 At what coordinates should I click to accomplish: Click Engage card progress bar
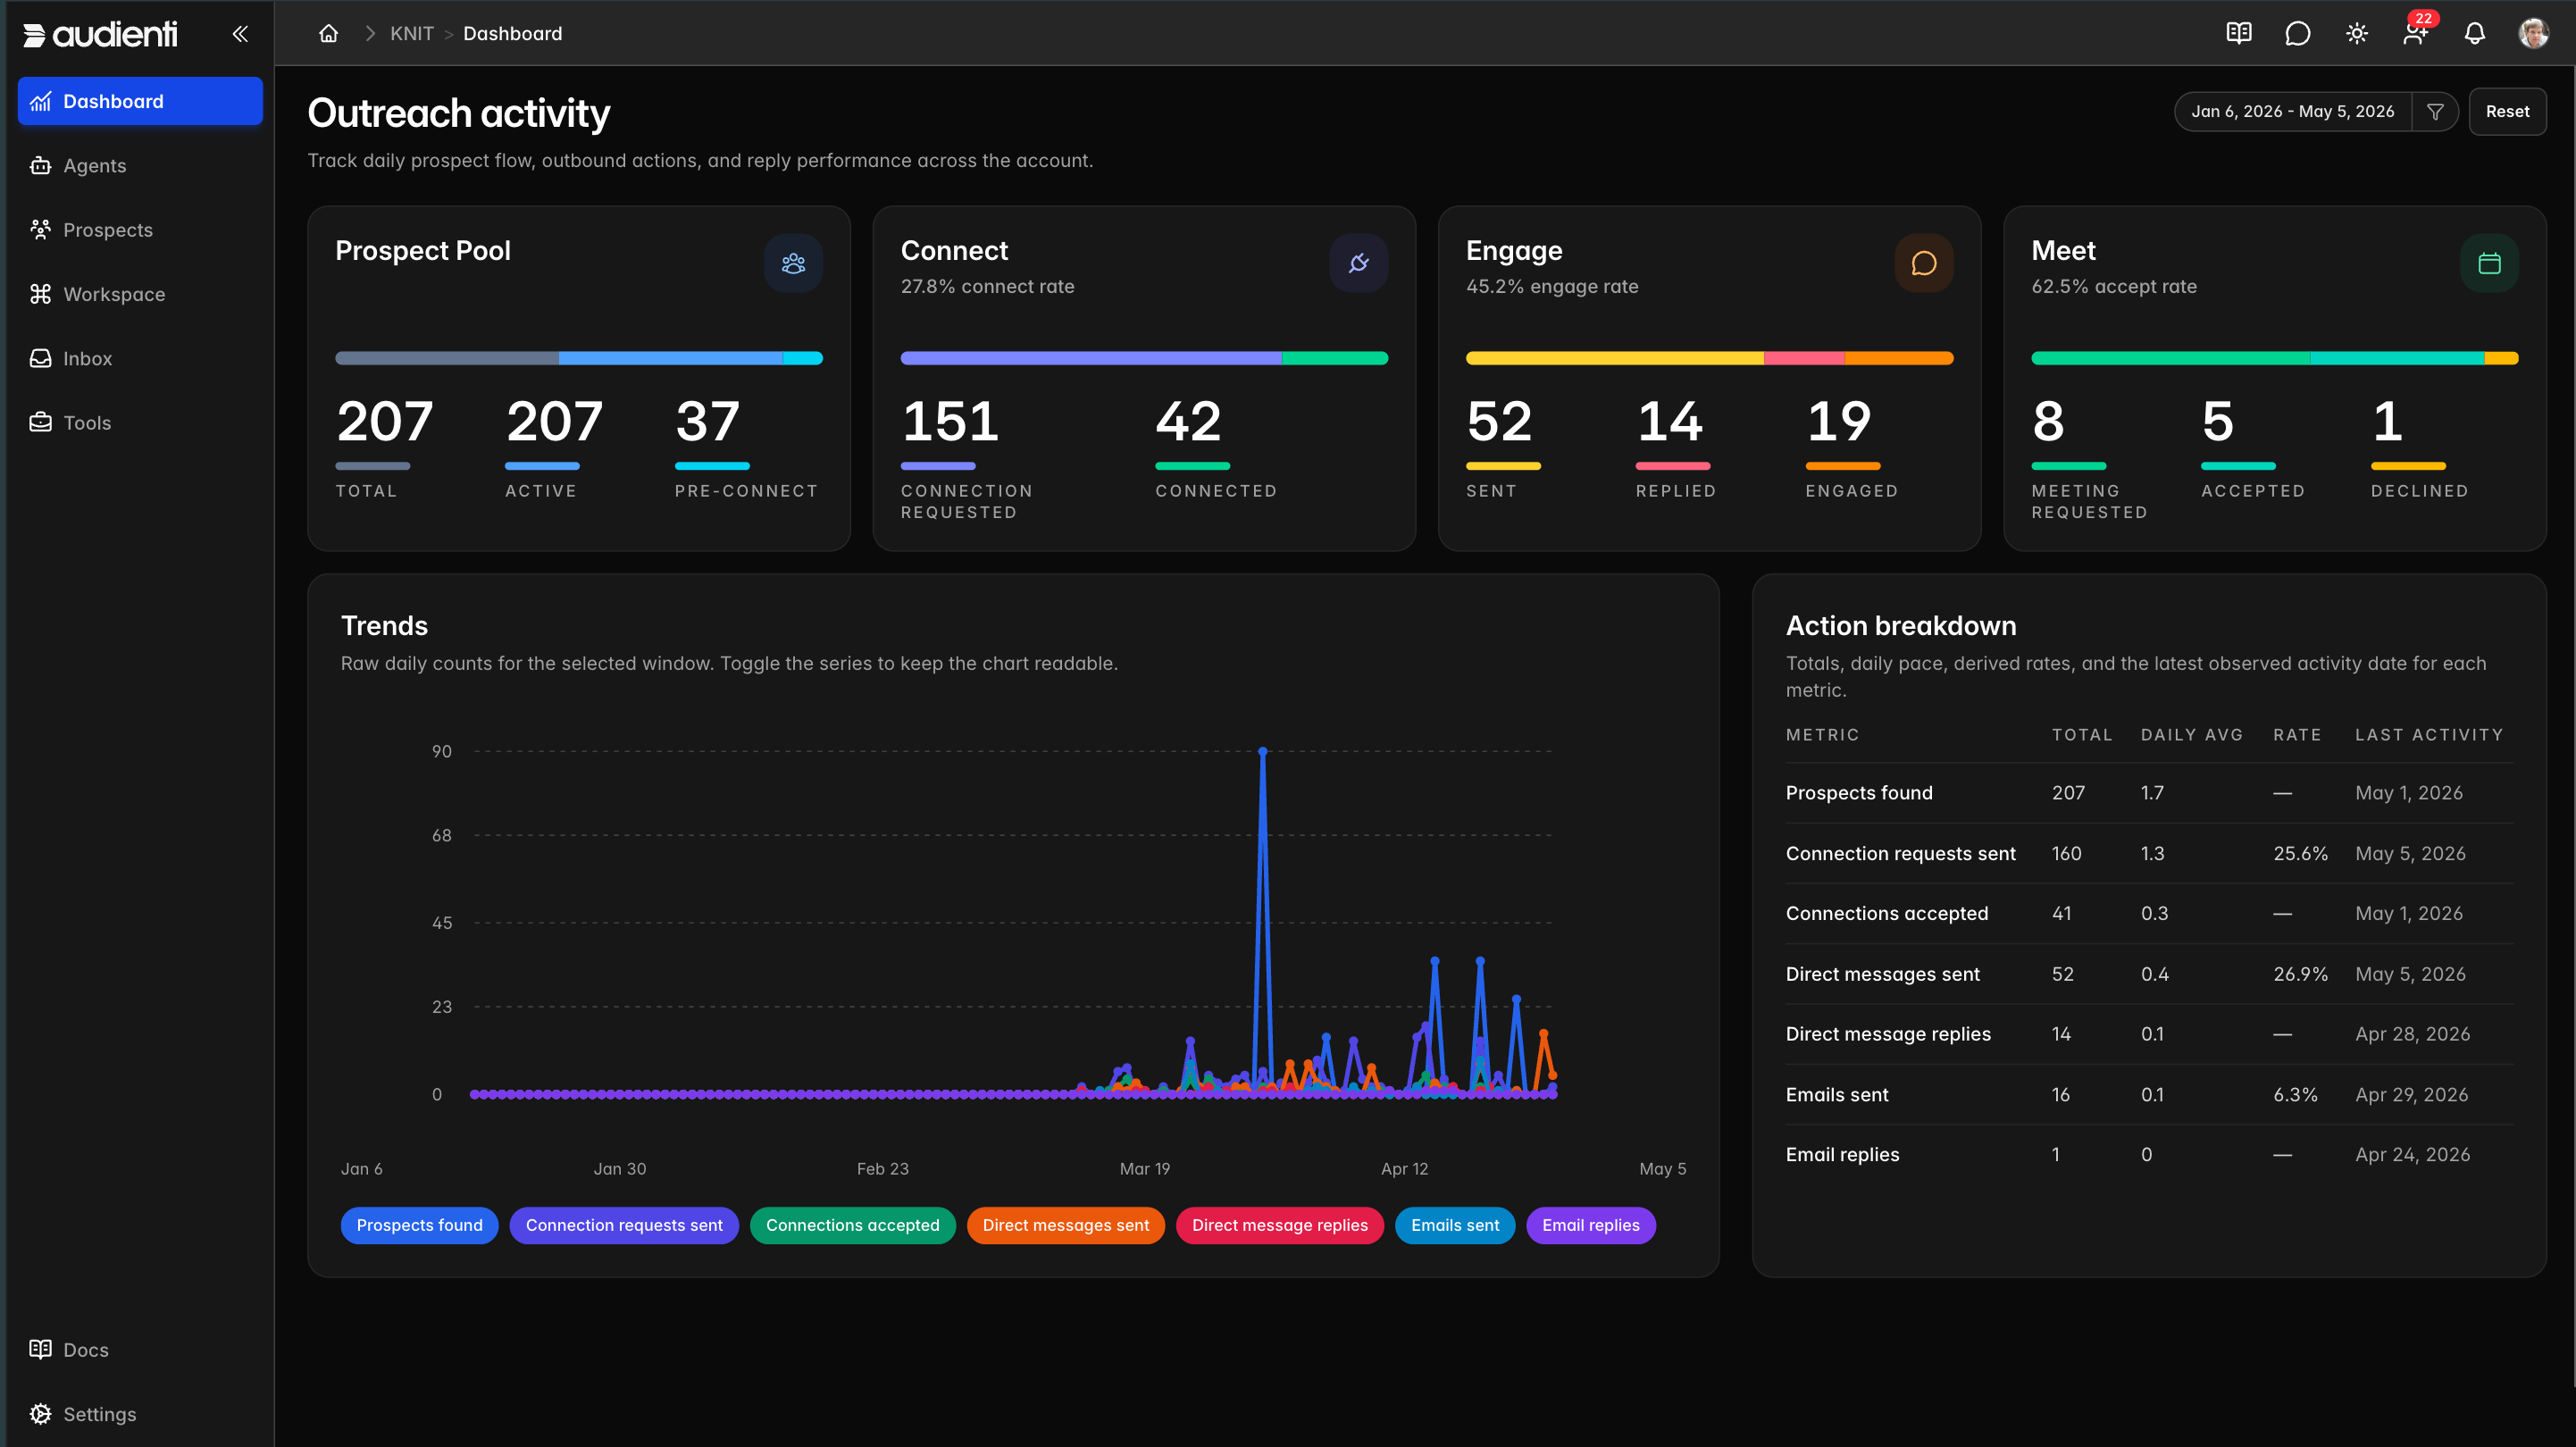tap(1709, 358)
